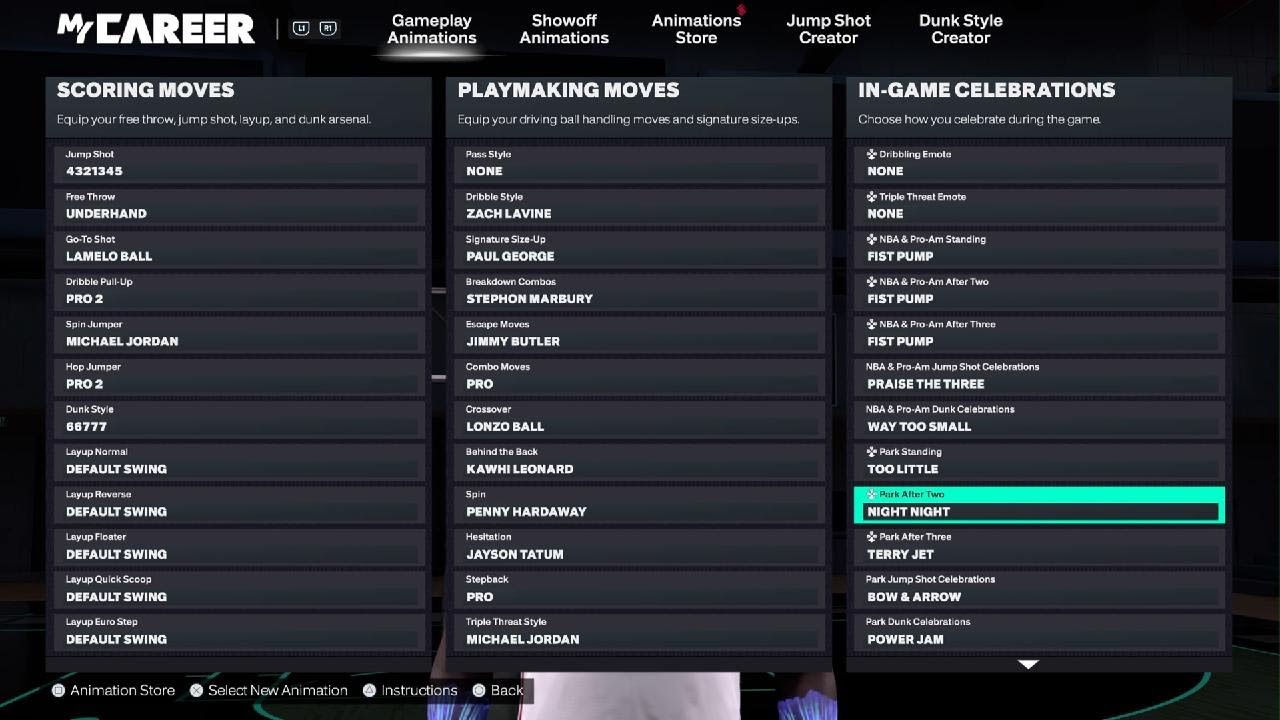Select the Hesitation Jayson Tatum slot
The height and width of the screenshot is (720, 1280).
tap(640, 547)
